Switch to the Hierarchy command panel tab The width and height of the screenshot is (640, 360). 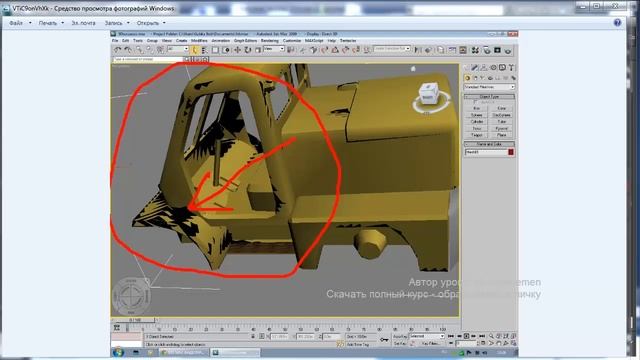coord(484,67)
